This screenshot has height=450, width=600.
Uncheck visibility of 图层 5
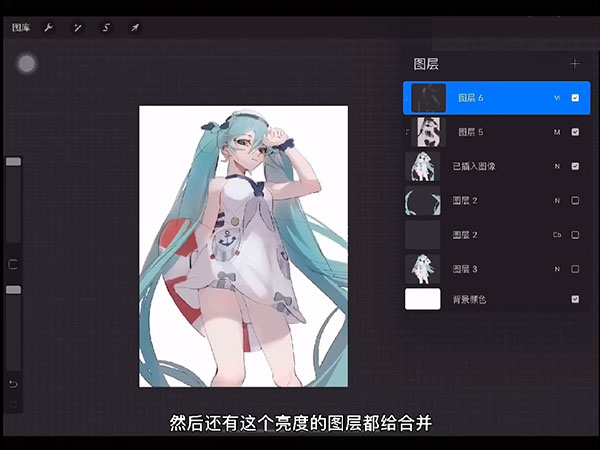click(x=575, y=132)
